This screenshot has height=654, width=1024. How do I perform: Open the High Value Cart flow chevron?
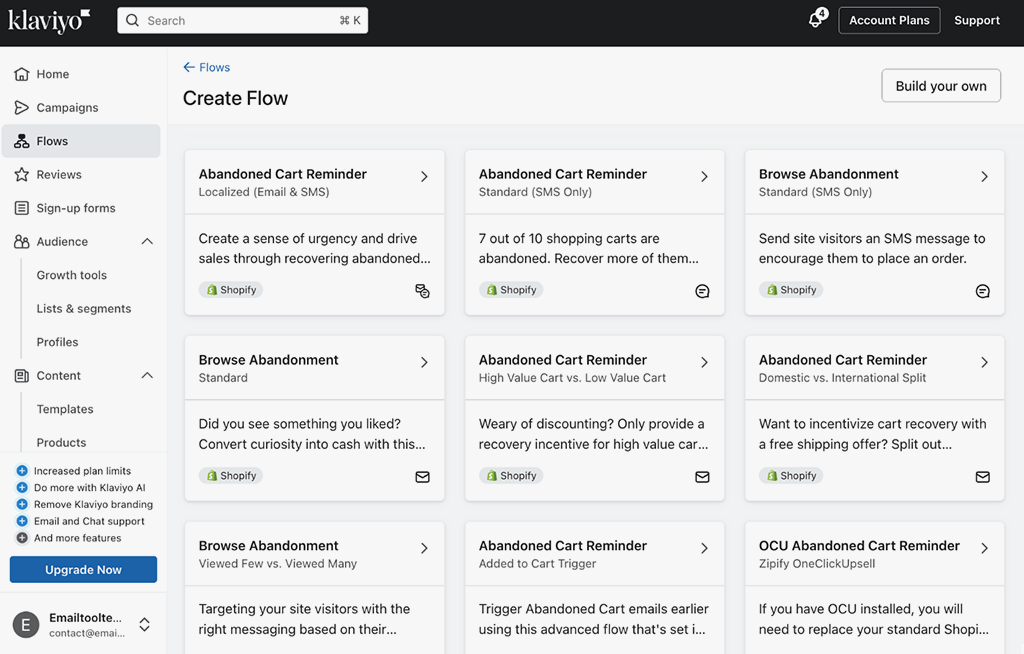pyautogui.click(x=704, y=362)
